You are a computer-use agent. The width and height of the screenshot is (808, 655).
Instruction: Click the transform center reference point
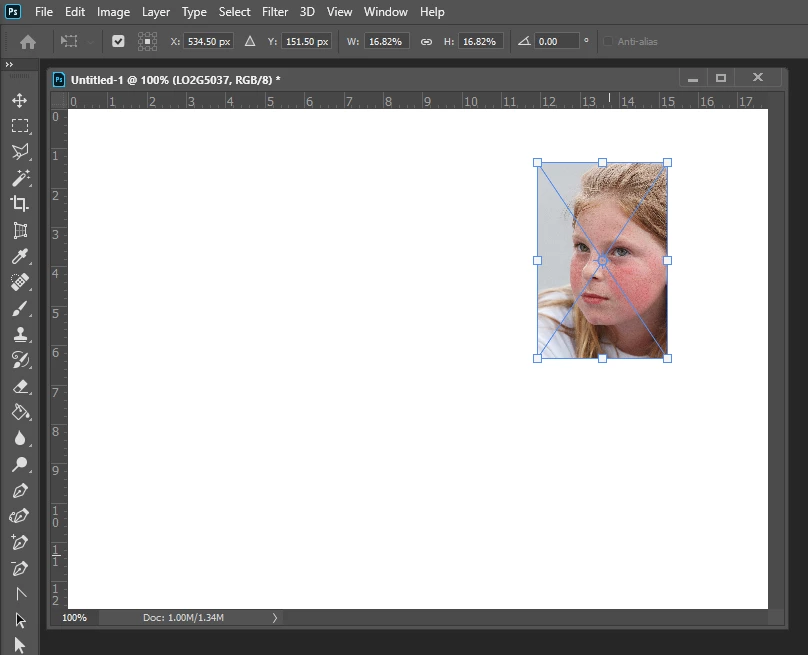[x=602, y=261]
